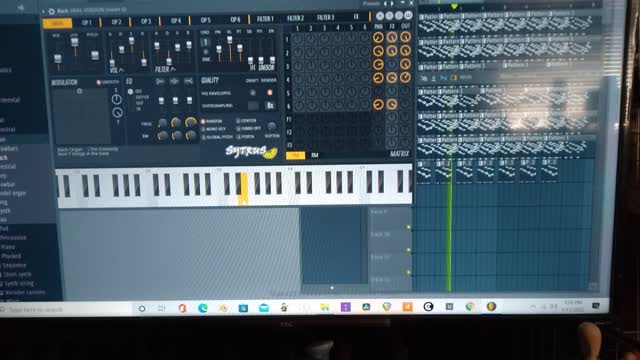Select the next preset arrow
Screen dimensions: 640x360
pos(392,4)
